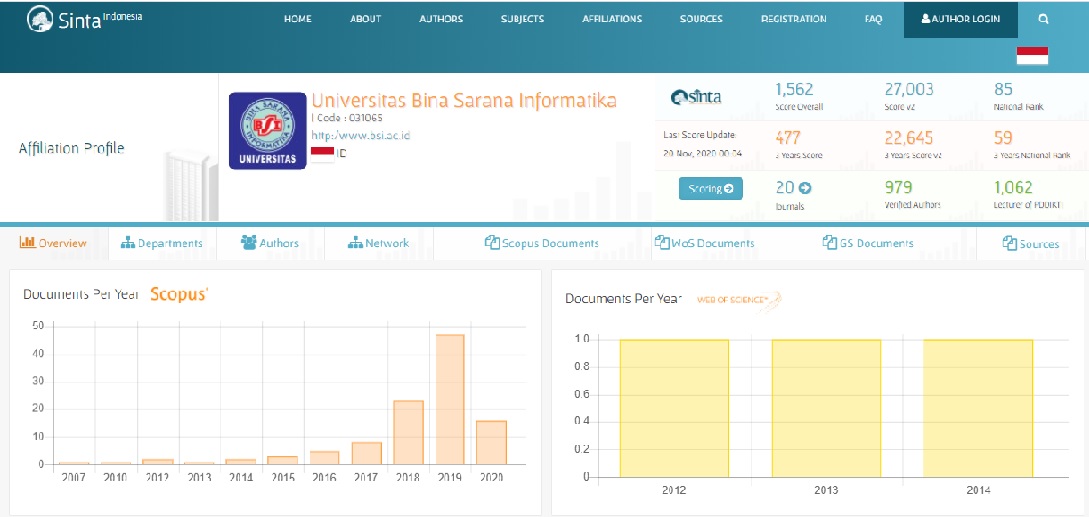
Task: Switch to the Scopus Documents tab
Action: pyautogui.click(x=542, y=243)
